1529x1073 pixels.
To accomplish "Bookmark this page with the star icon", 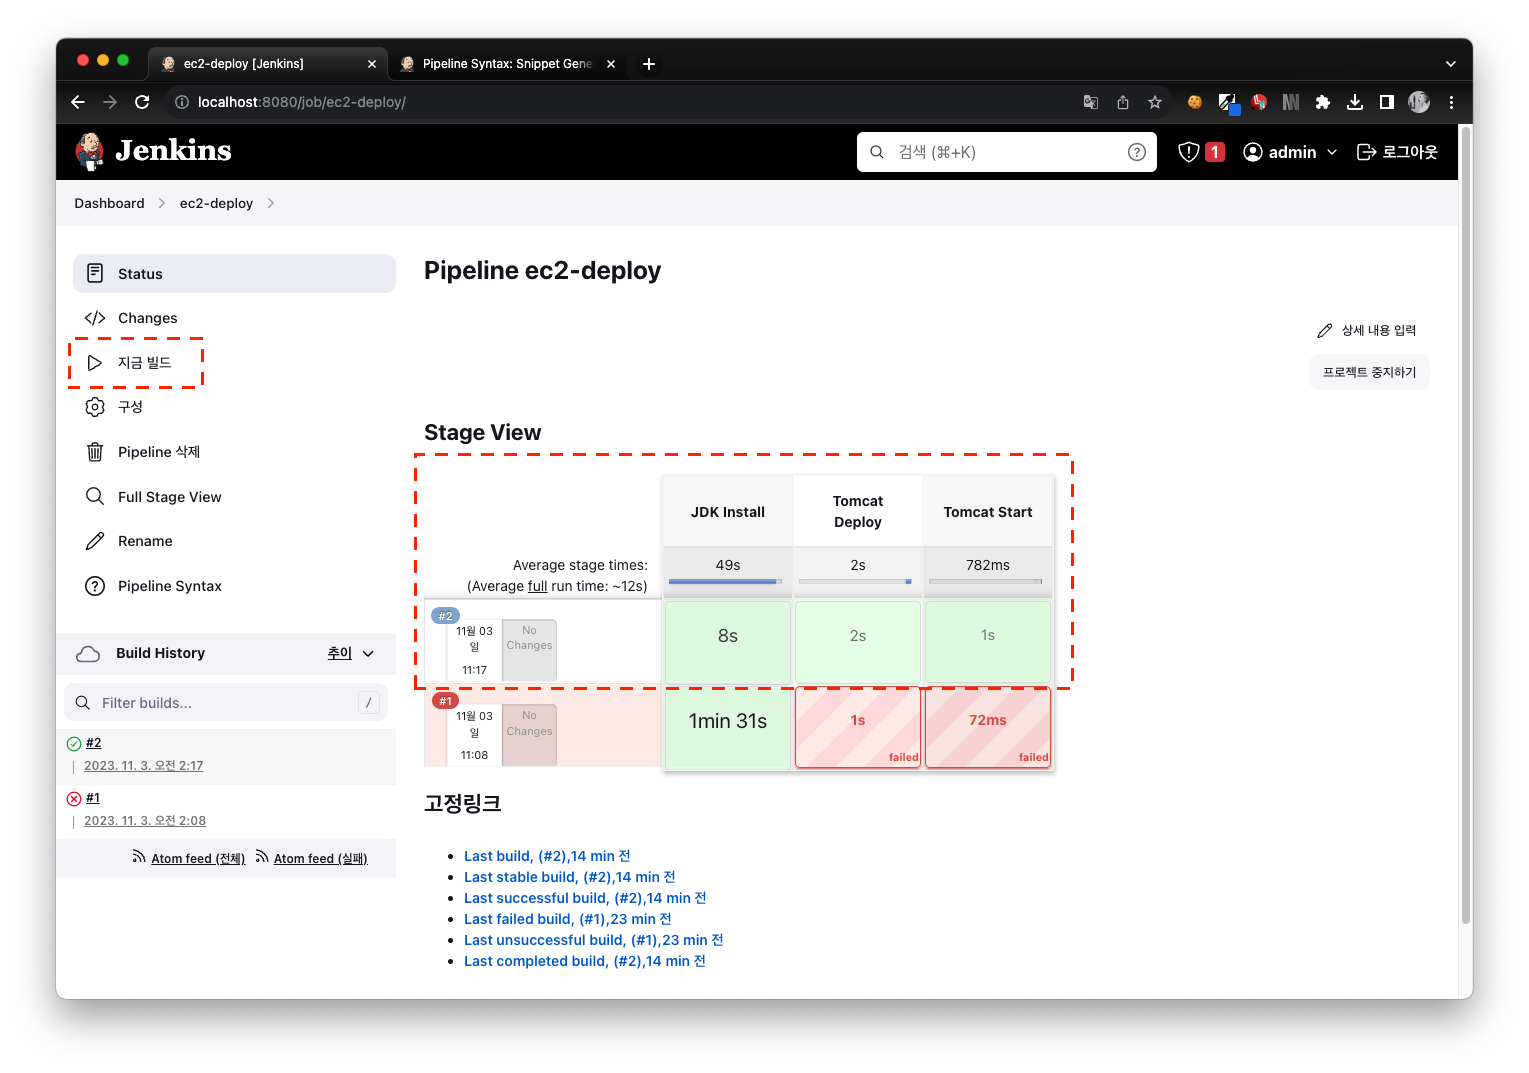I will click(x=1155, y=102).
